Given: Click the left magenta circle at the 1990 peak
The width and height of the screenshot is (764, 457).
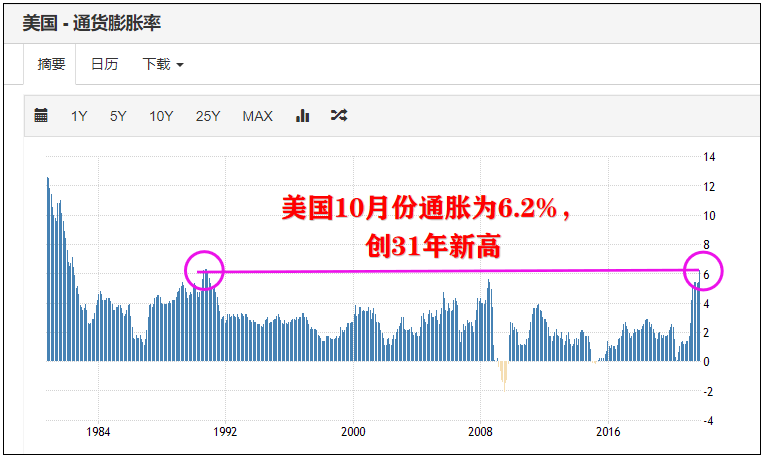Looking at the screenshot, I should click(205, 270).
